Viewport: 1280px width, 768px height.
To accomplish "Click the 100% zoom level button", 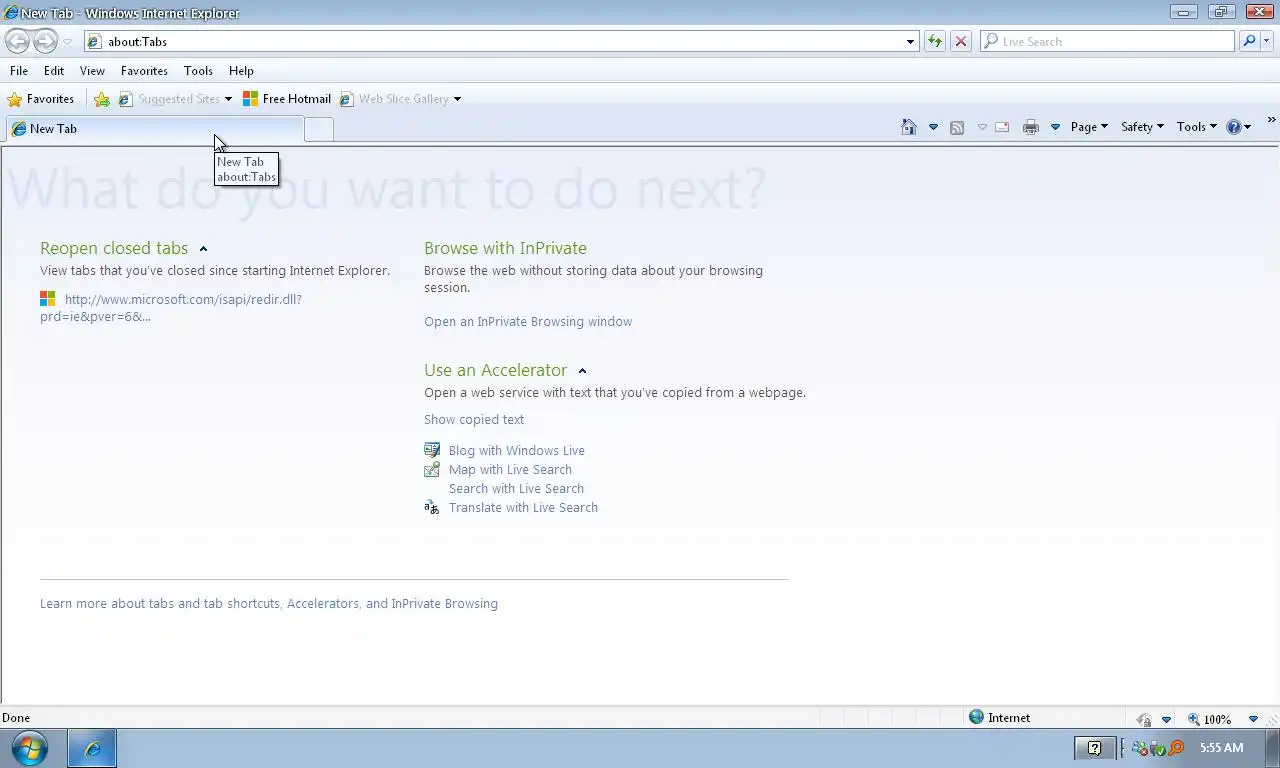I will pos(1210,719).
